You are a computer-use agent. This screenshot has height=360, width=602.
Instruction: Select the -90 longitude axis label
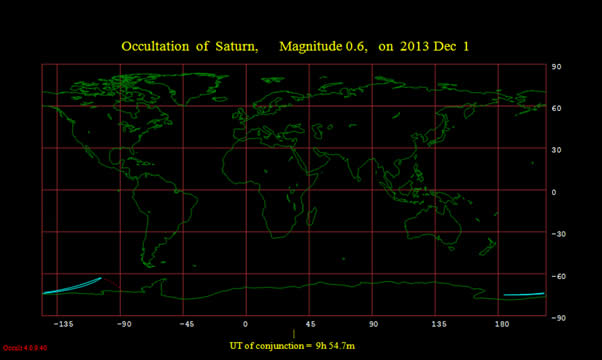pyautogui.click(x=124, y=324)
